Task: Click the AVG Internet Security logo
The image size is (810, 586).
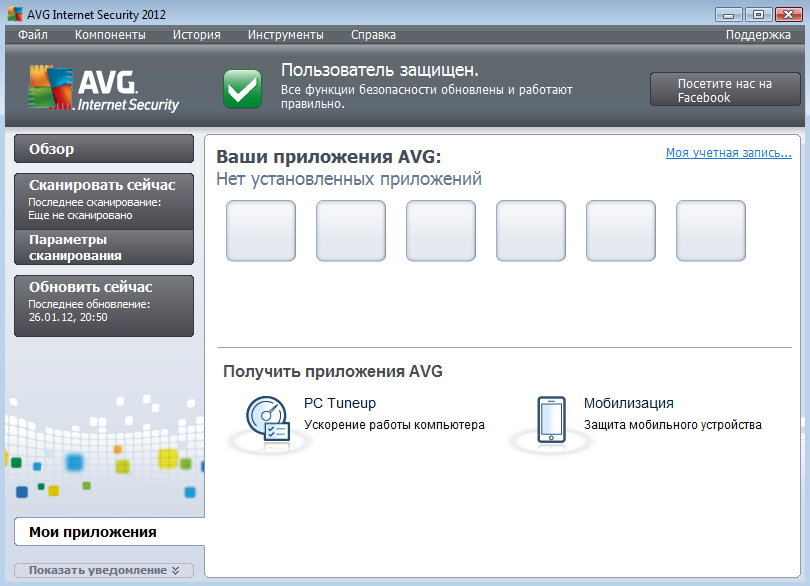Action: [103, 88]
